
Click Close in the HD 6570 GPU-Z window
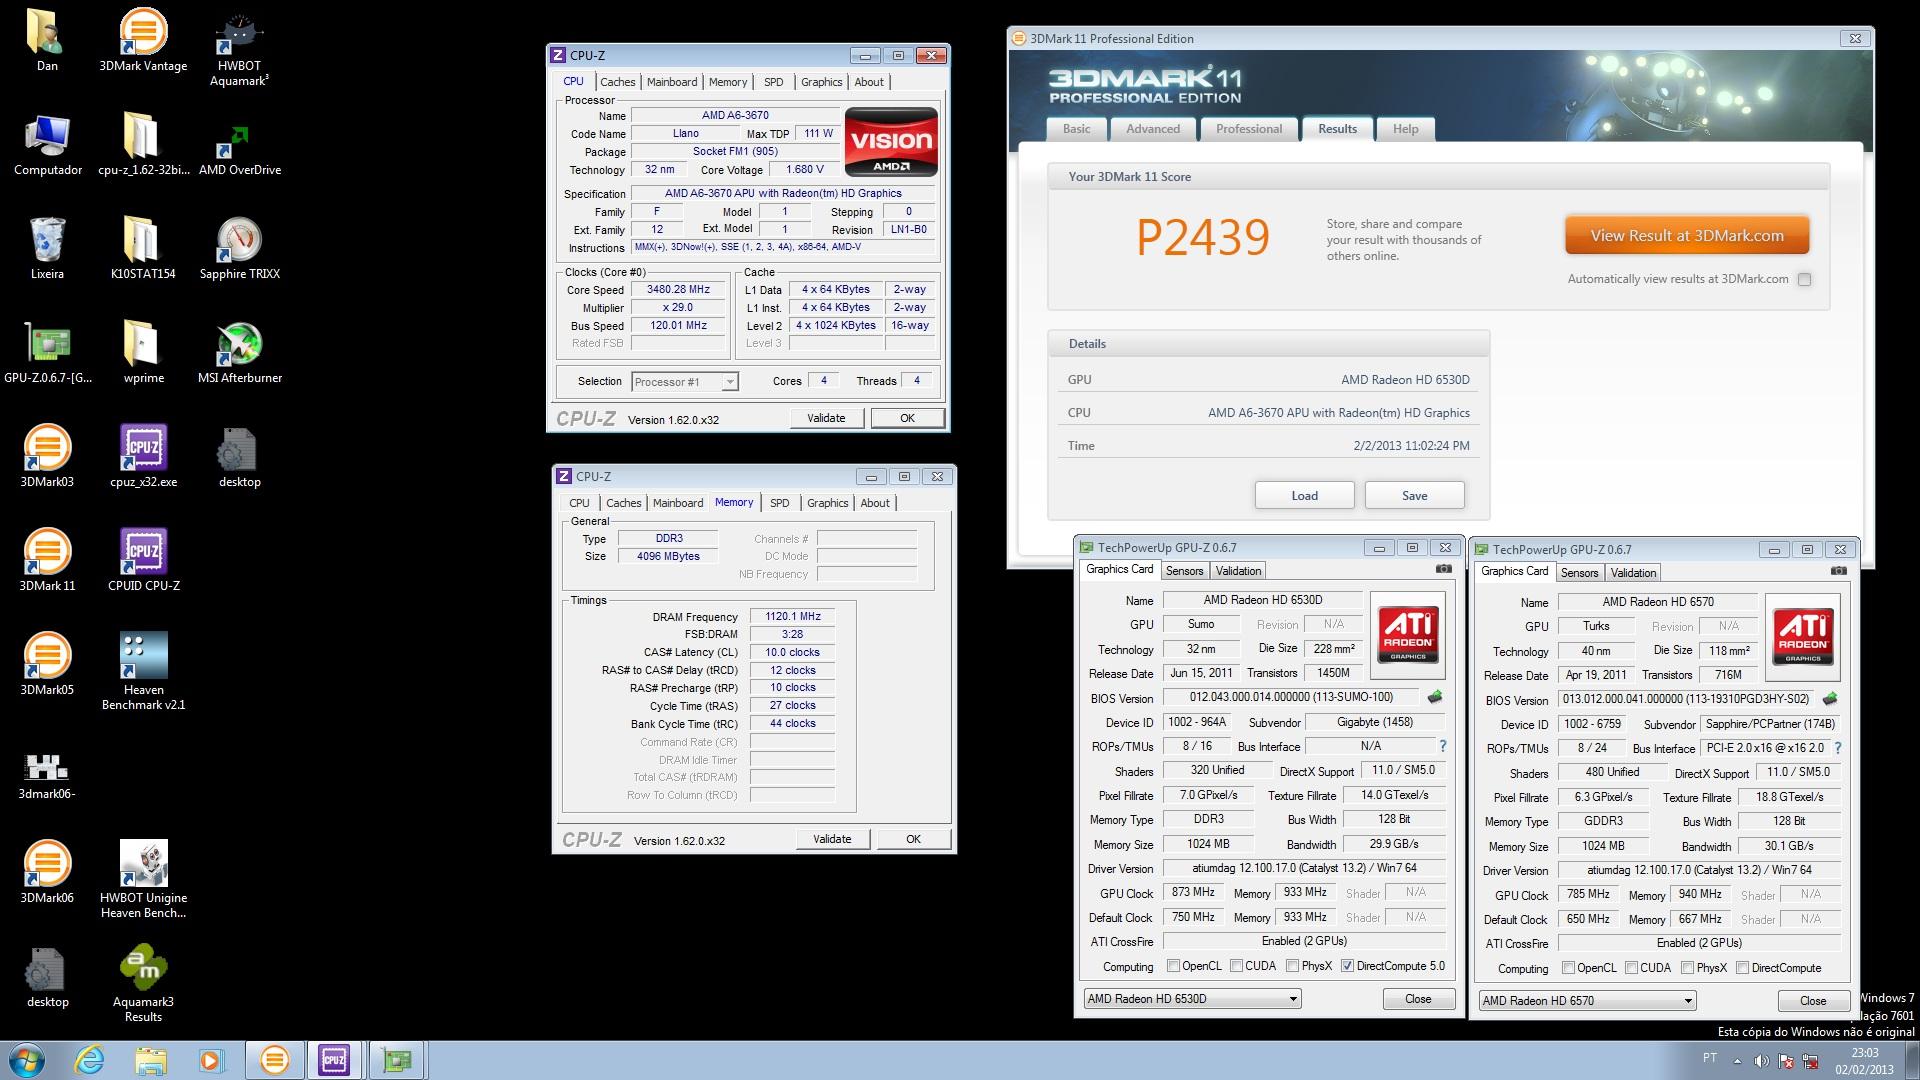[1813, 1001]
